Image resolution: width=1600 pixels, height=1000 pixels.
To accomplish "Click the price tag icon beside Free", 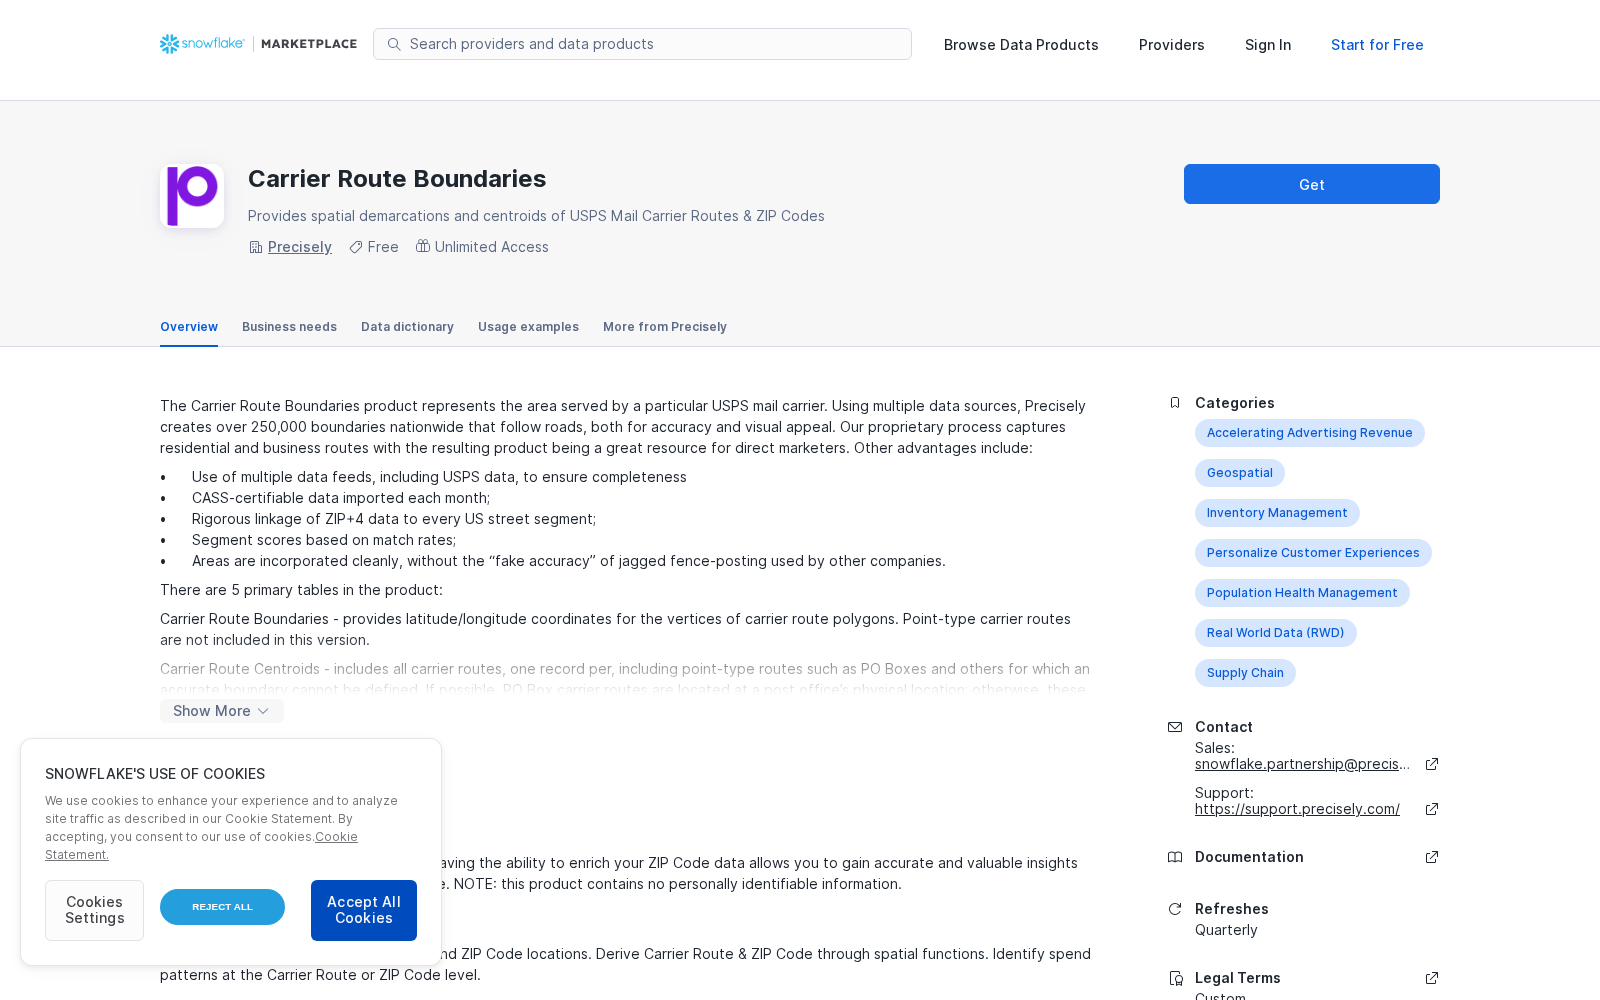I will pos(356,247).
